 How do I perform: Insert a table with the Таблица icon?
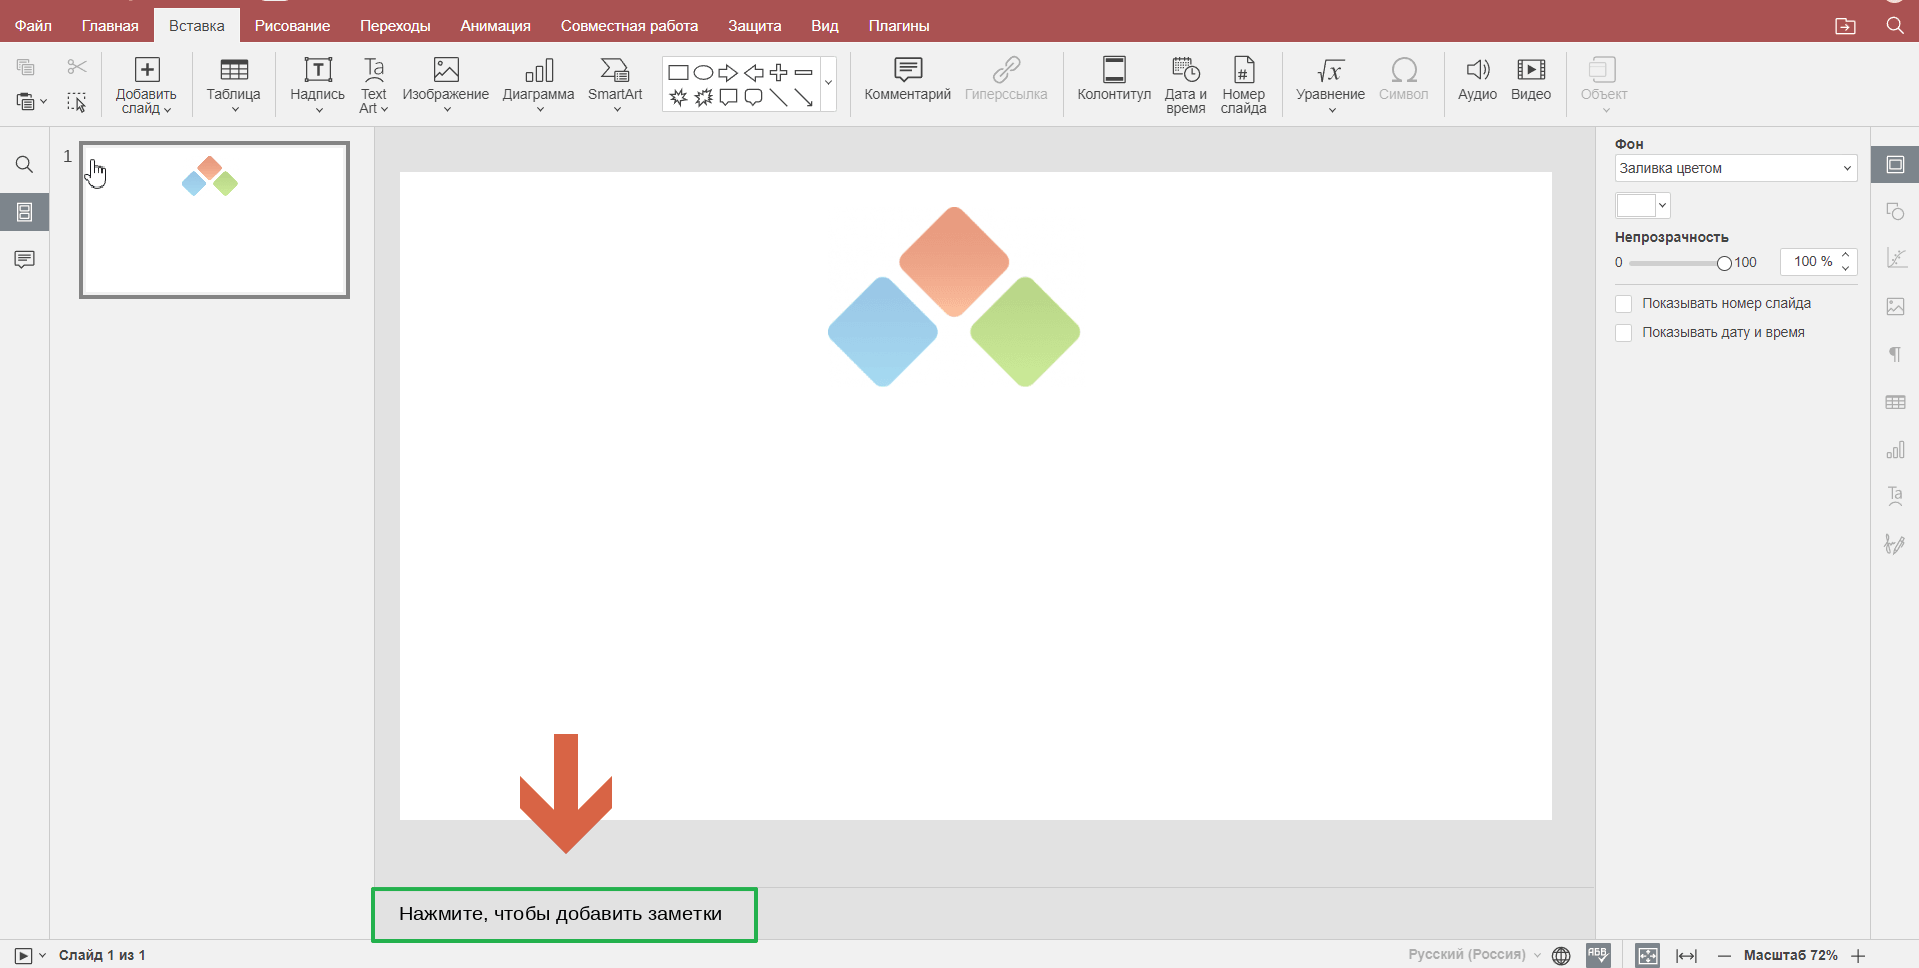point(233,70)
